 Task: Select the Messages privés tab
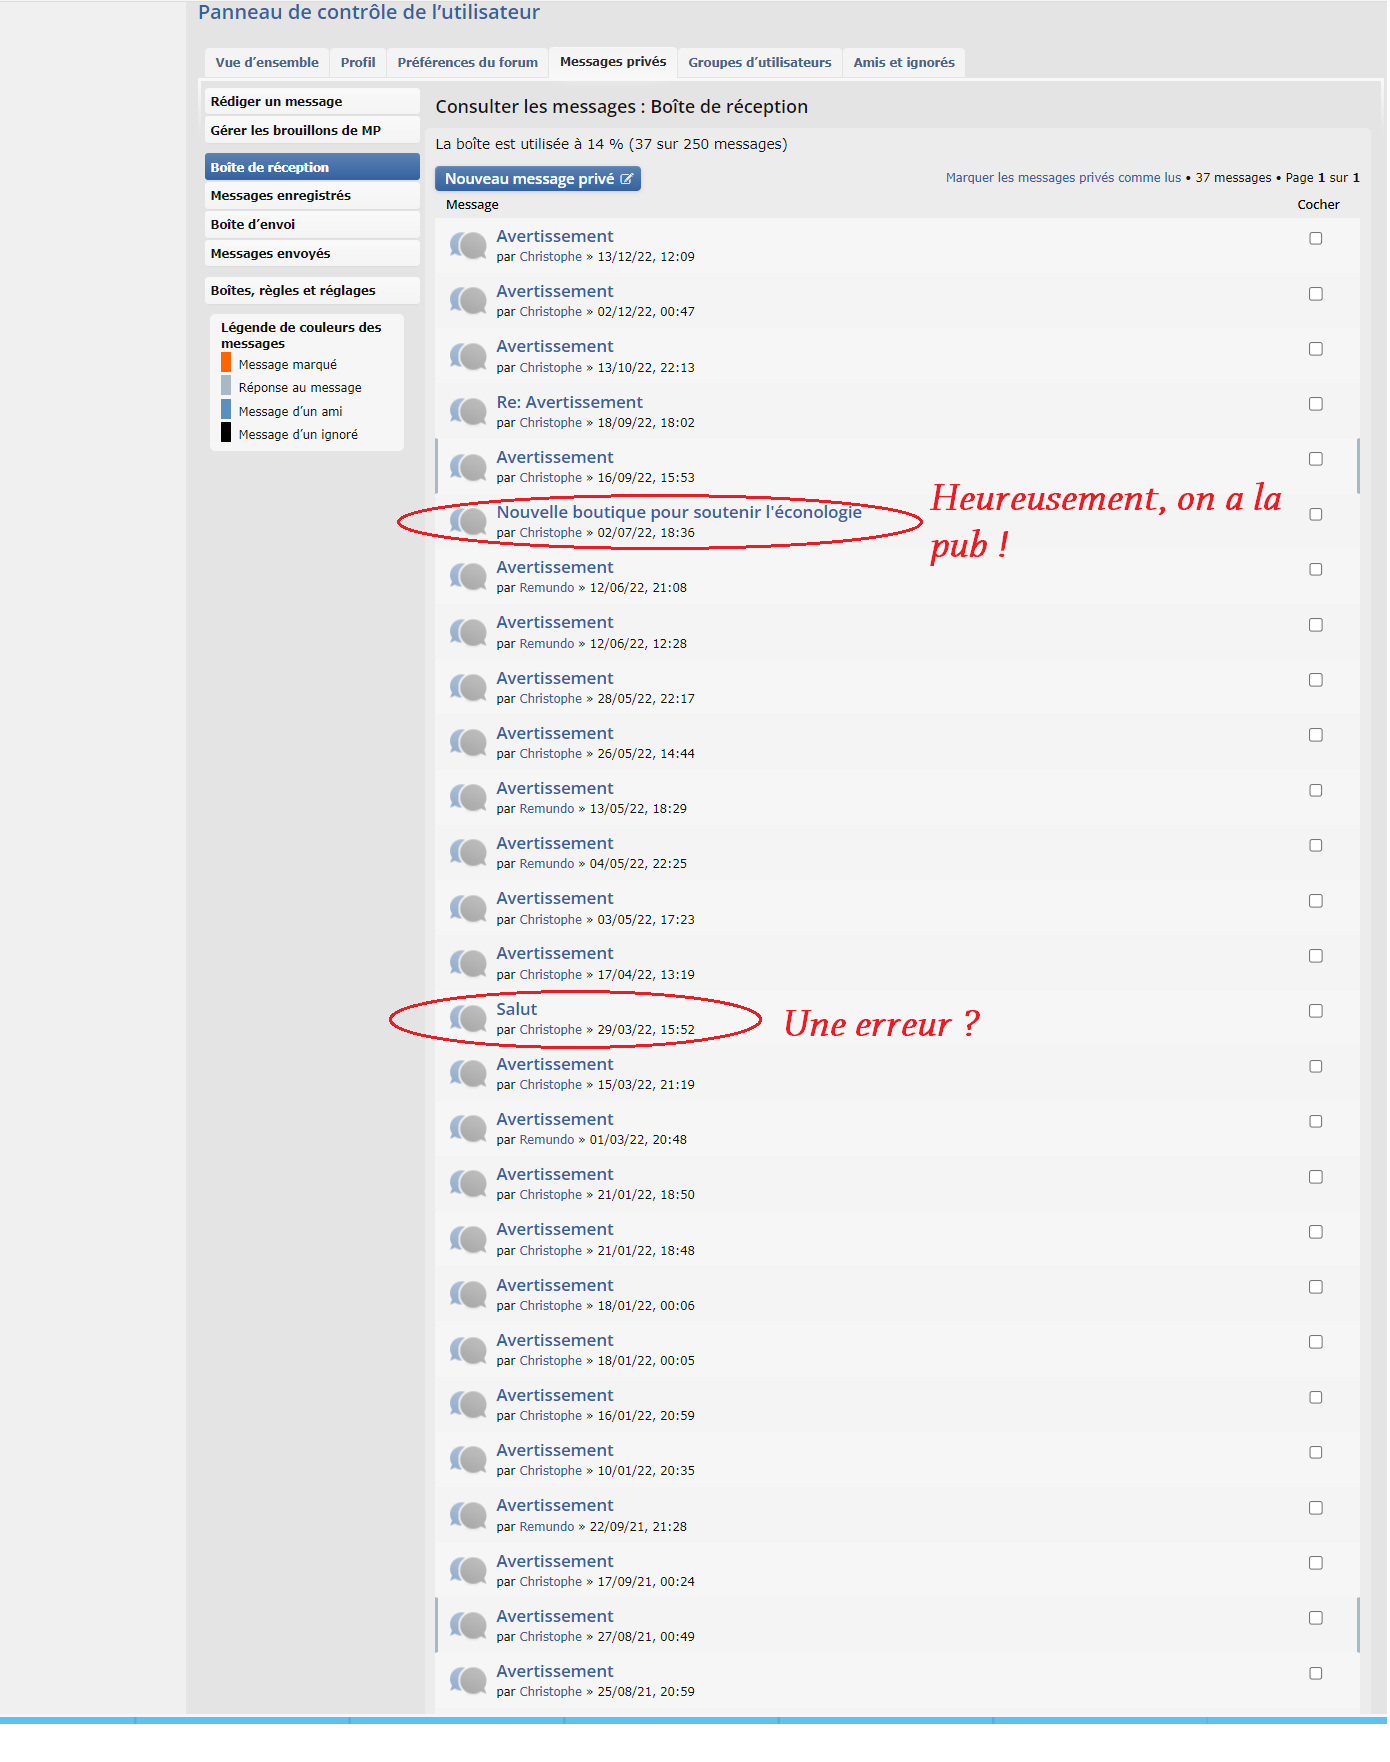pos(613,62)
